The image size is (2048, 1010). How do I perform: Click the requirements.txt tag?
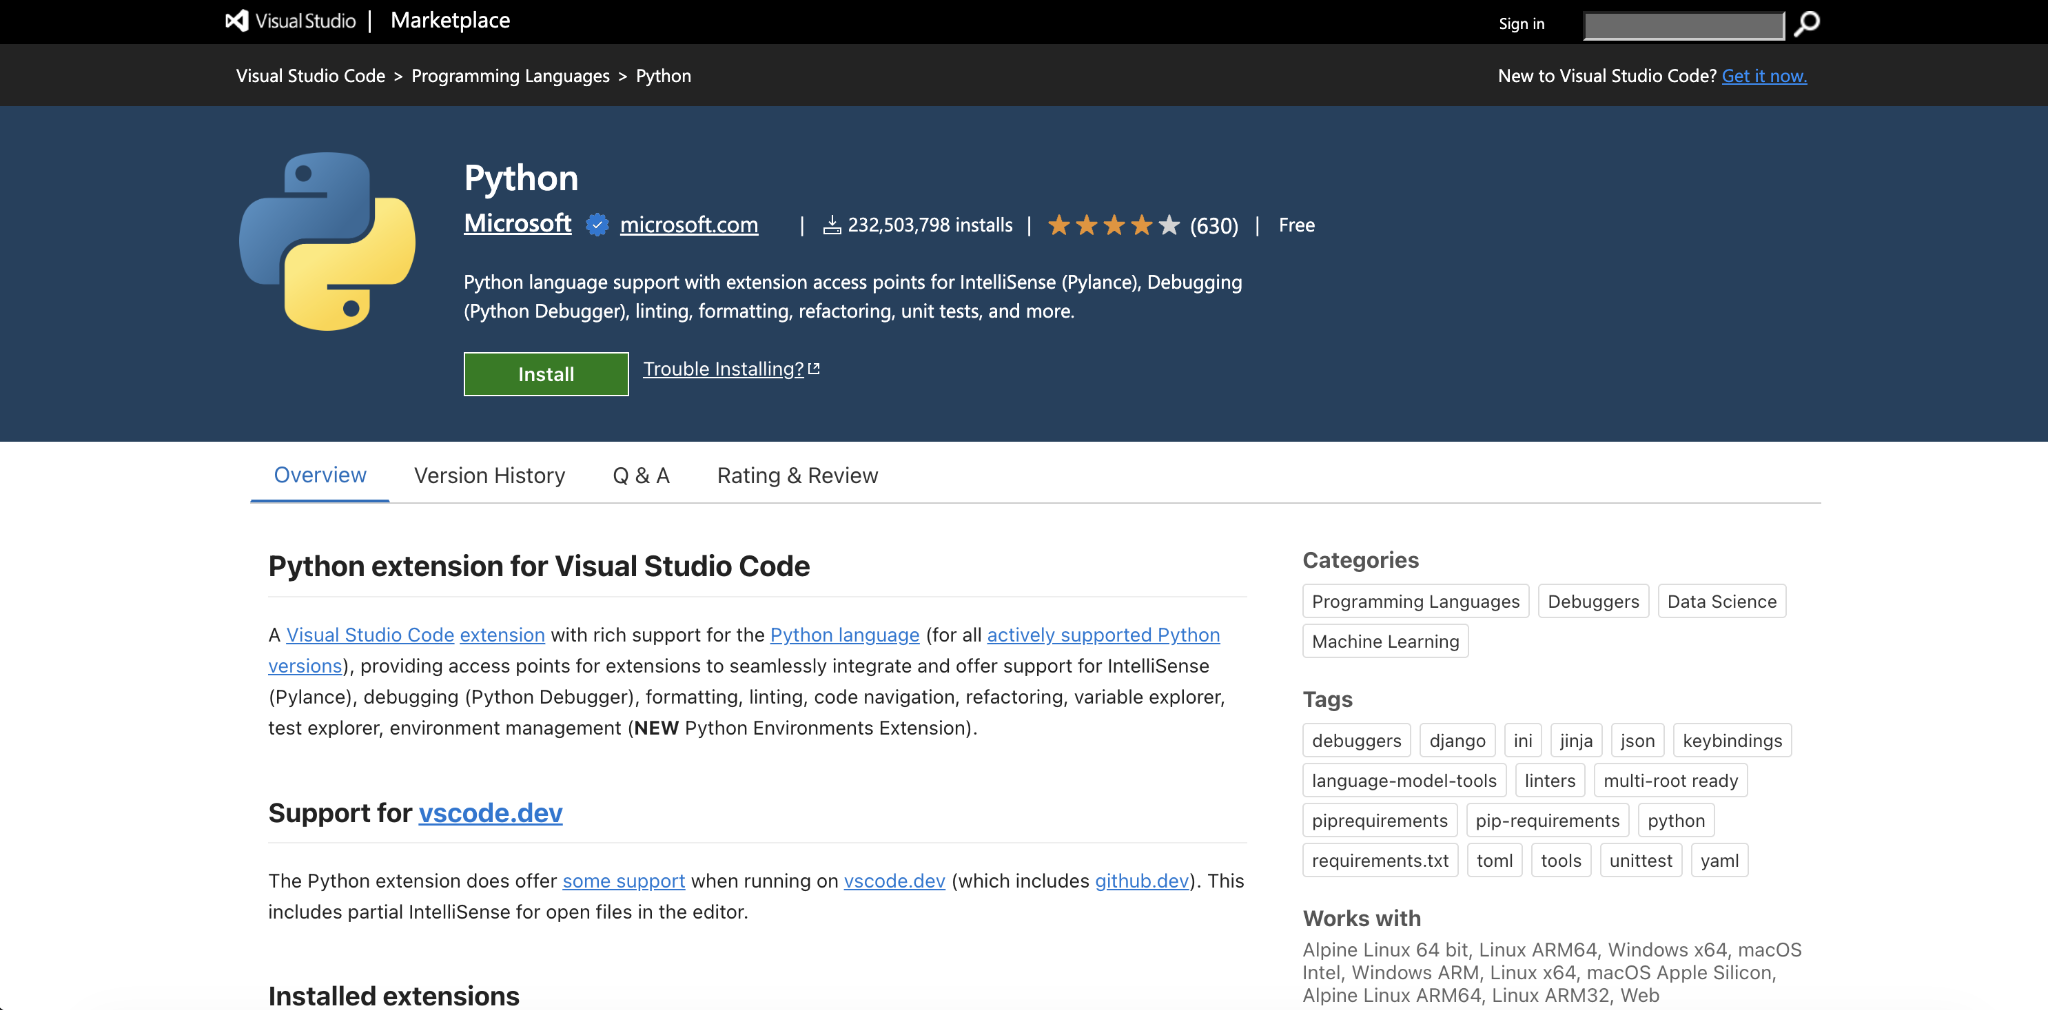click(1380, 860)
